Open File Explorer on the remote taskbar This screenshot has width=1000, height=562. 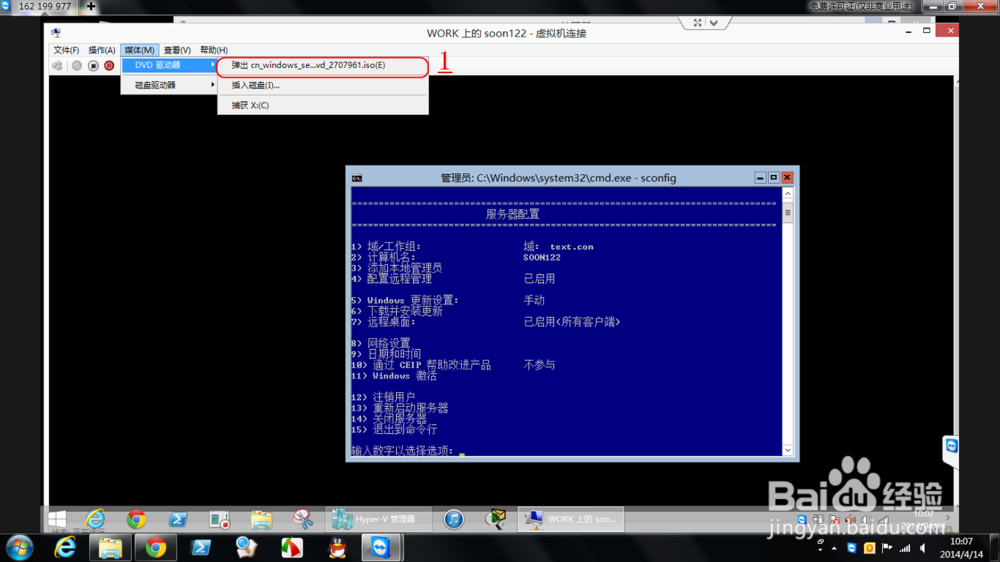261,519
